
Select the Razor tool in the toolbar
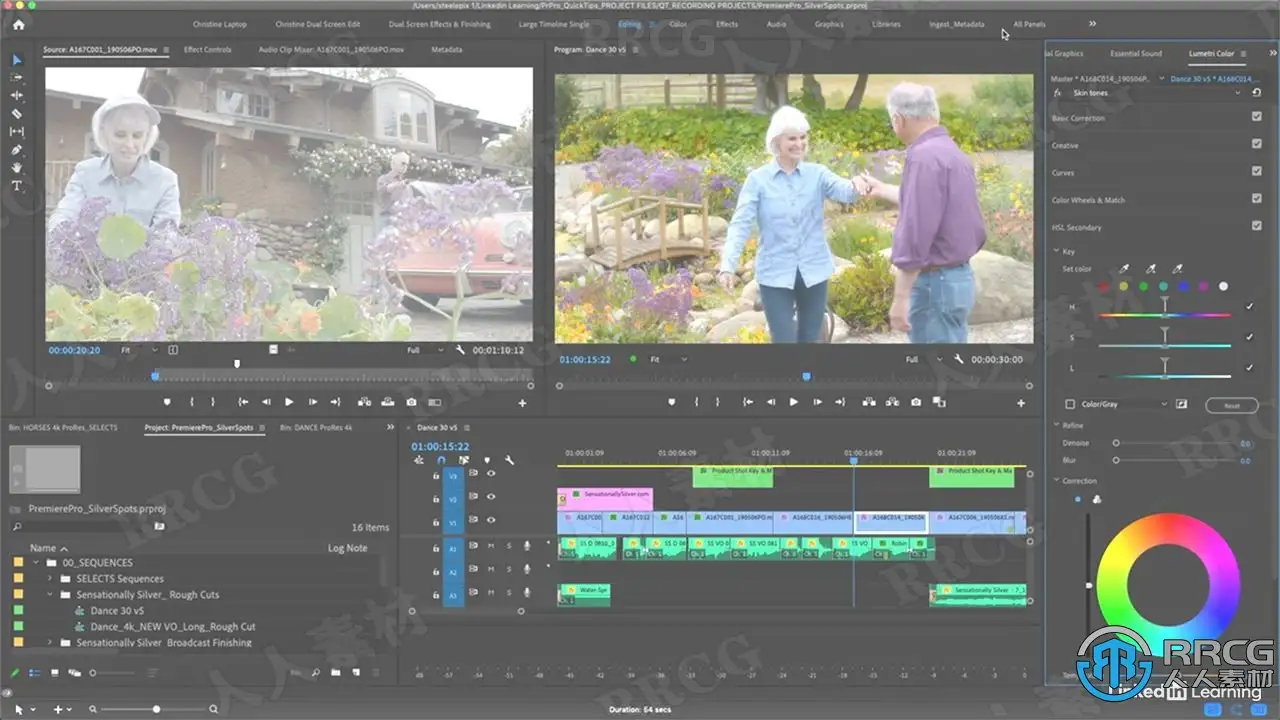click(x=16, y=114)
